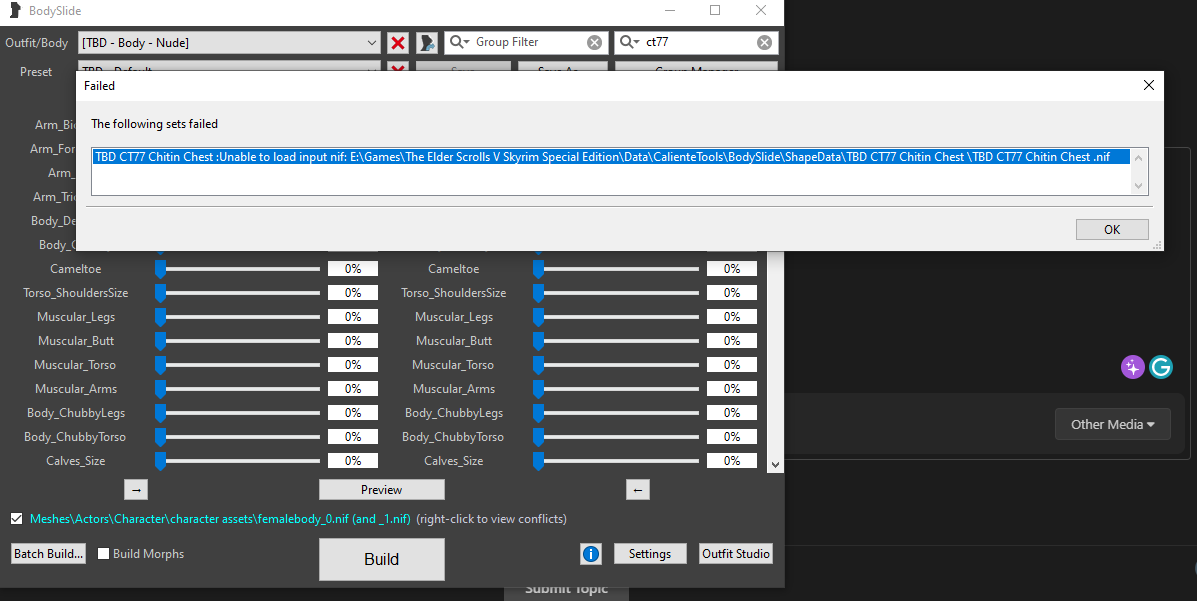This screenshot has height=601, width=1197.
Task: Close the Failed dialog with X
Action: tap(1148, 86)
